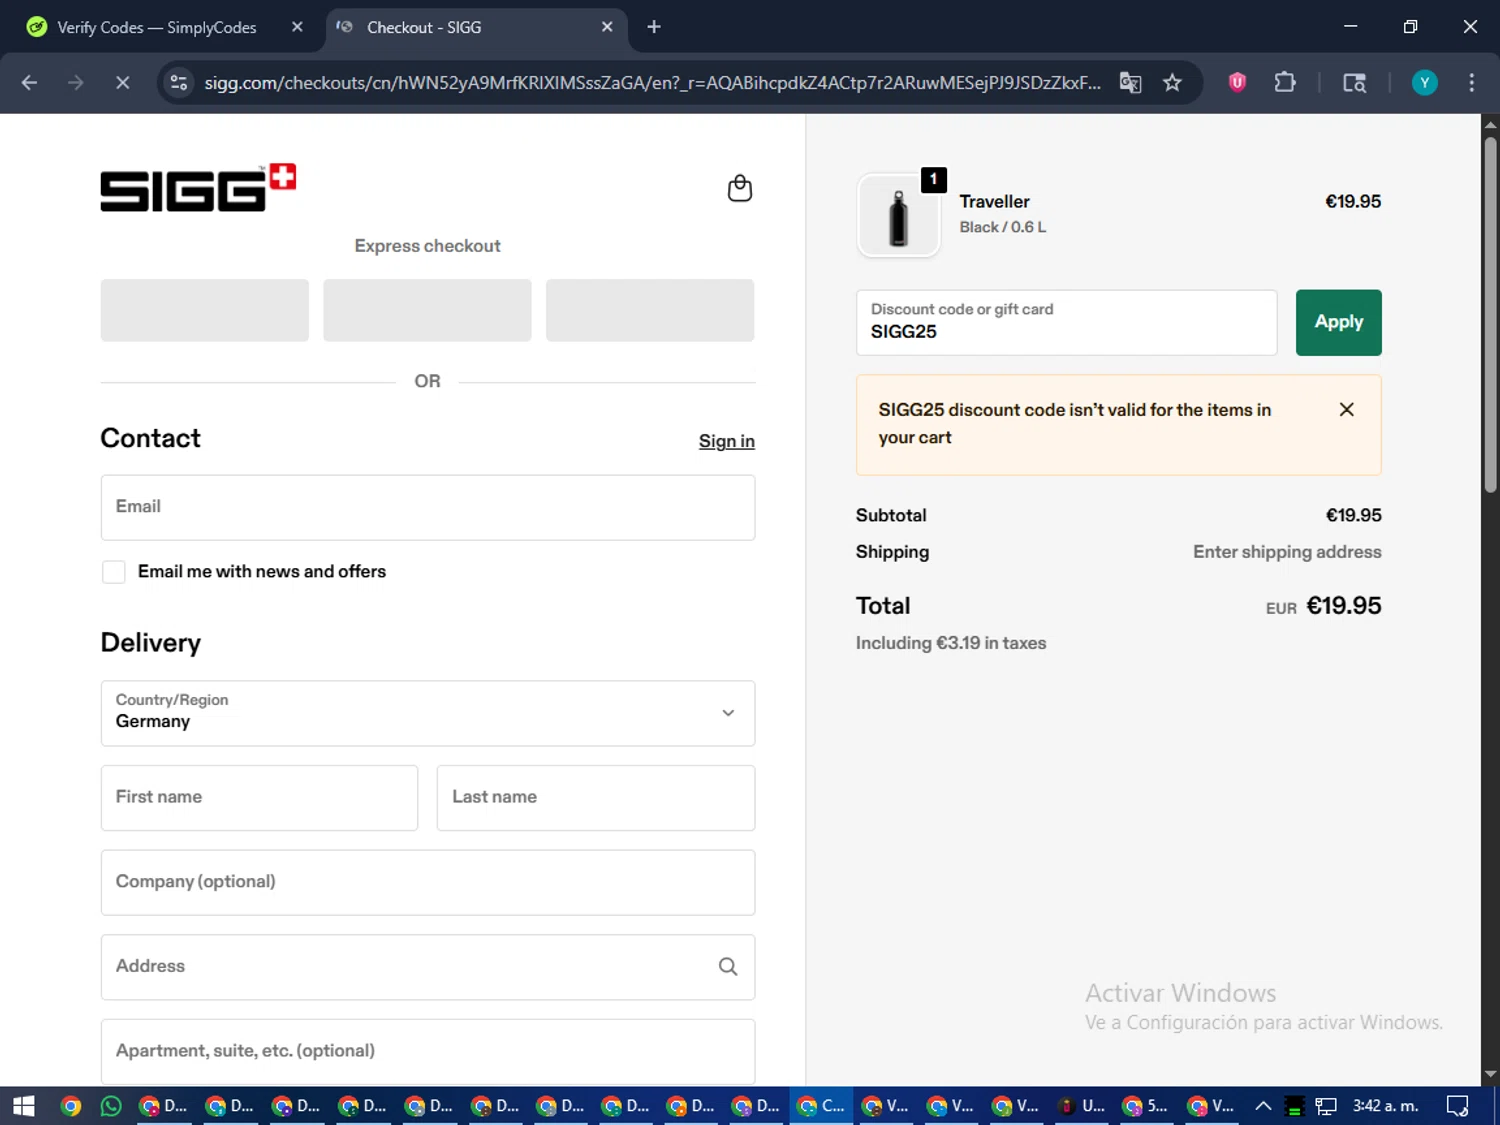
Task: Click the taskbar clock 3:42 a. m.
Action: (x=1385, y=1106)
